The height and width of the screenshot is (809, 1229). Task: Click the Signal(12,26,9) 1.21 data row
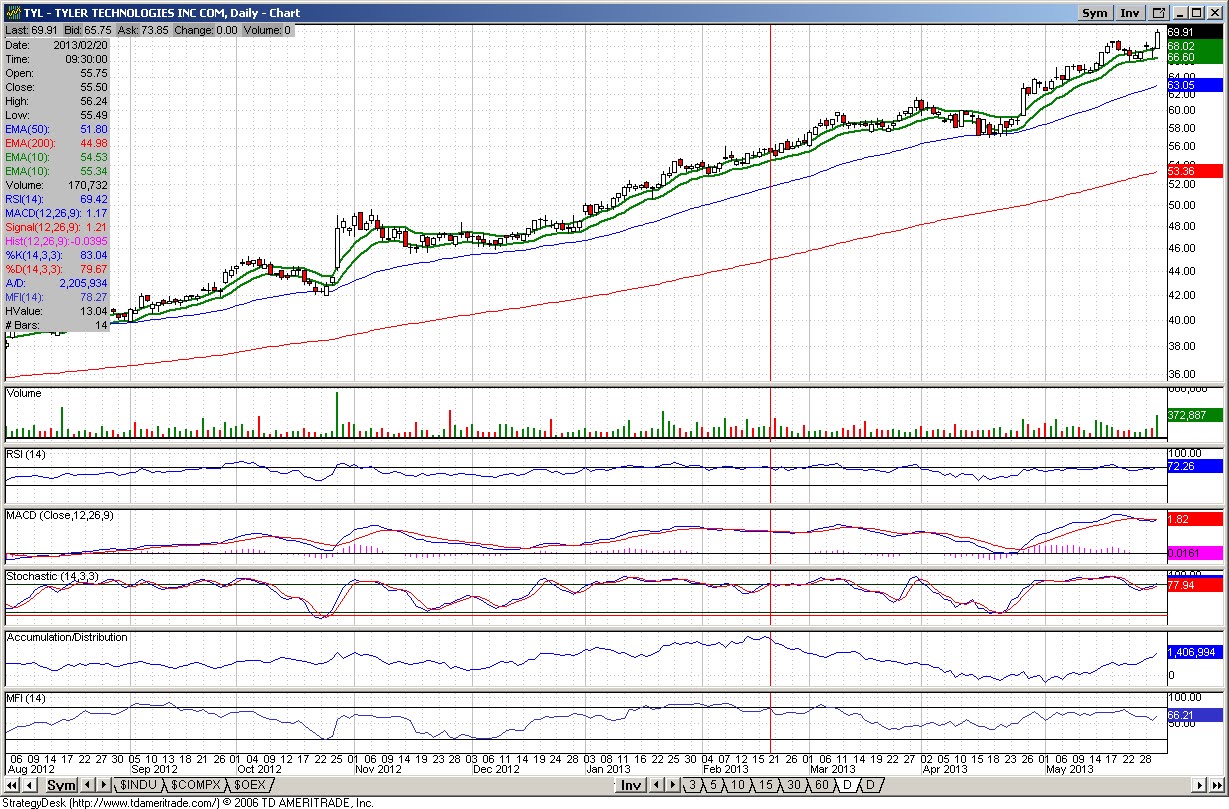click(x=56, y=227)
